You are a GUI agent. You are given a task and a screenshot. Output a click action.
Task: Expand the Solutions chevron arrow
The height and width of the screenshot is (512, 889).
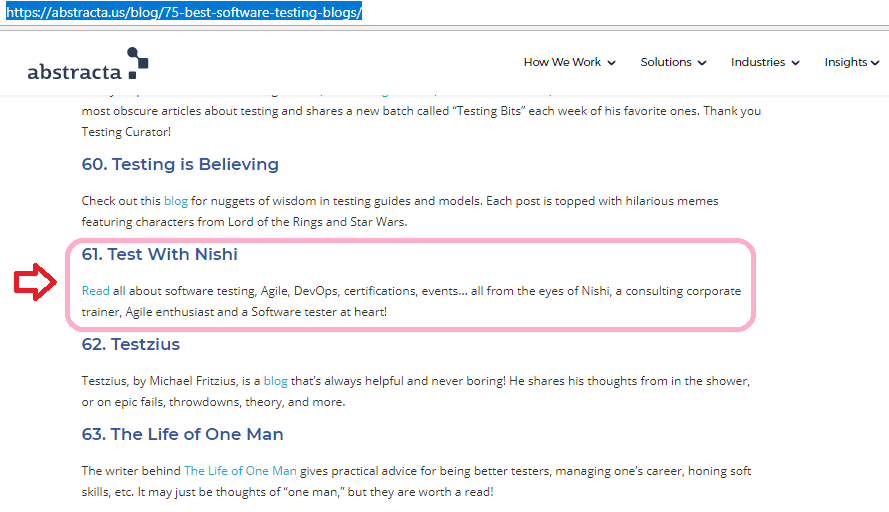702,63
